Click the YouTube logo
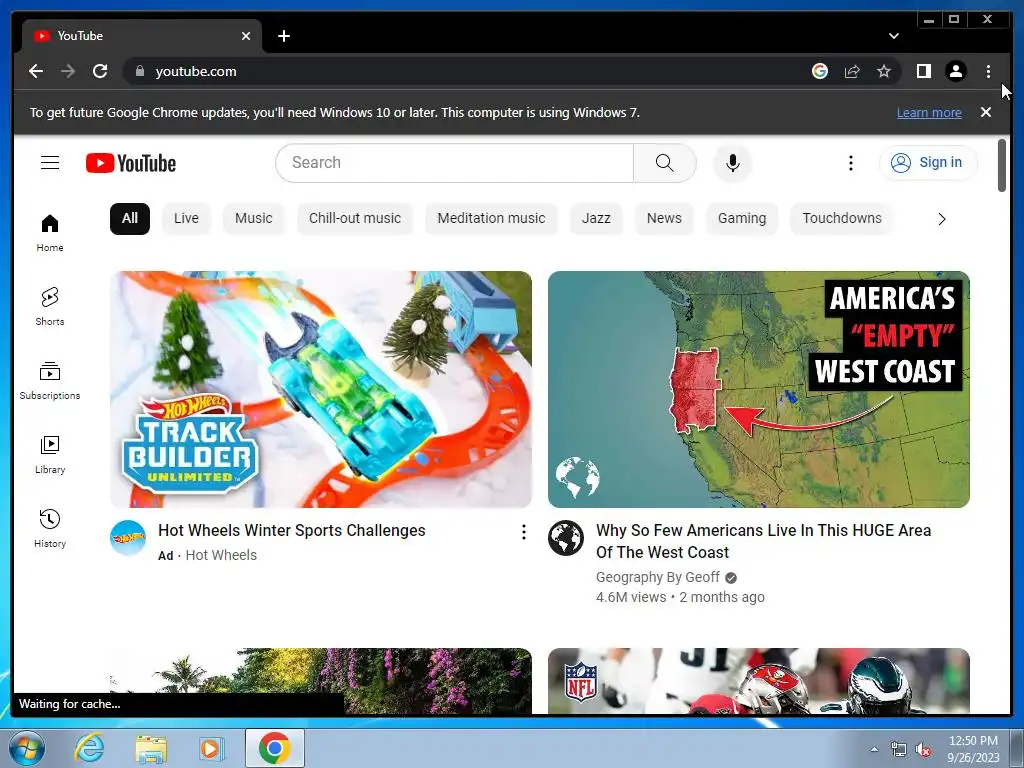Viewport: 1024px width, 768px height. (x=131, y=163)
